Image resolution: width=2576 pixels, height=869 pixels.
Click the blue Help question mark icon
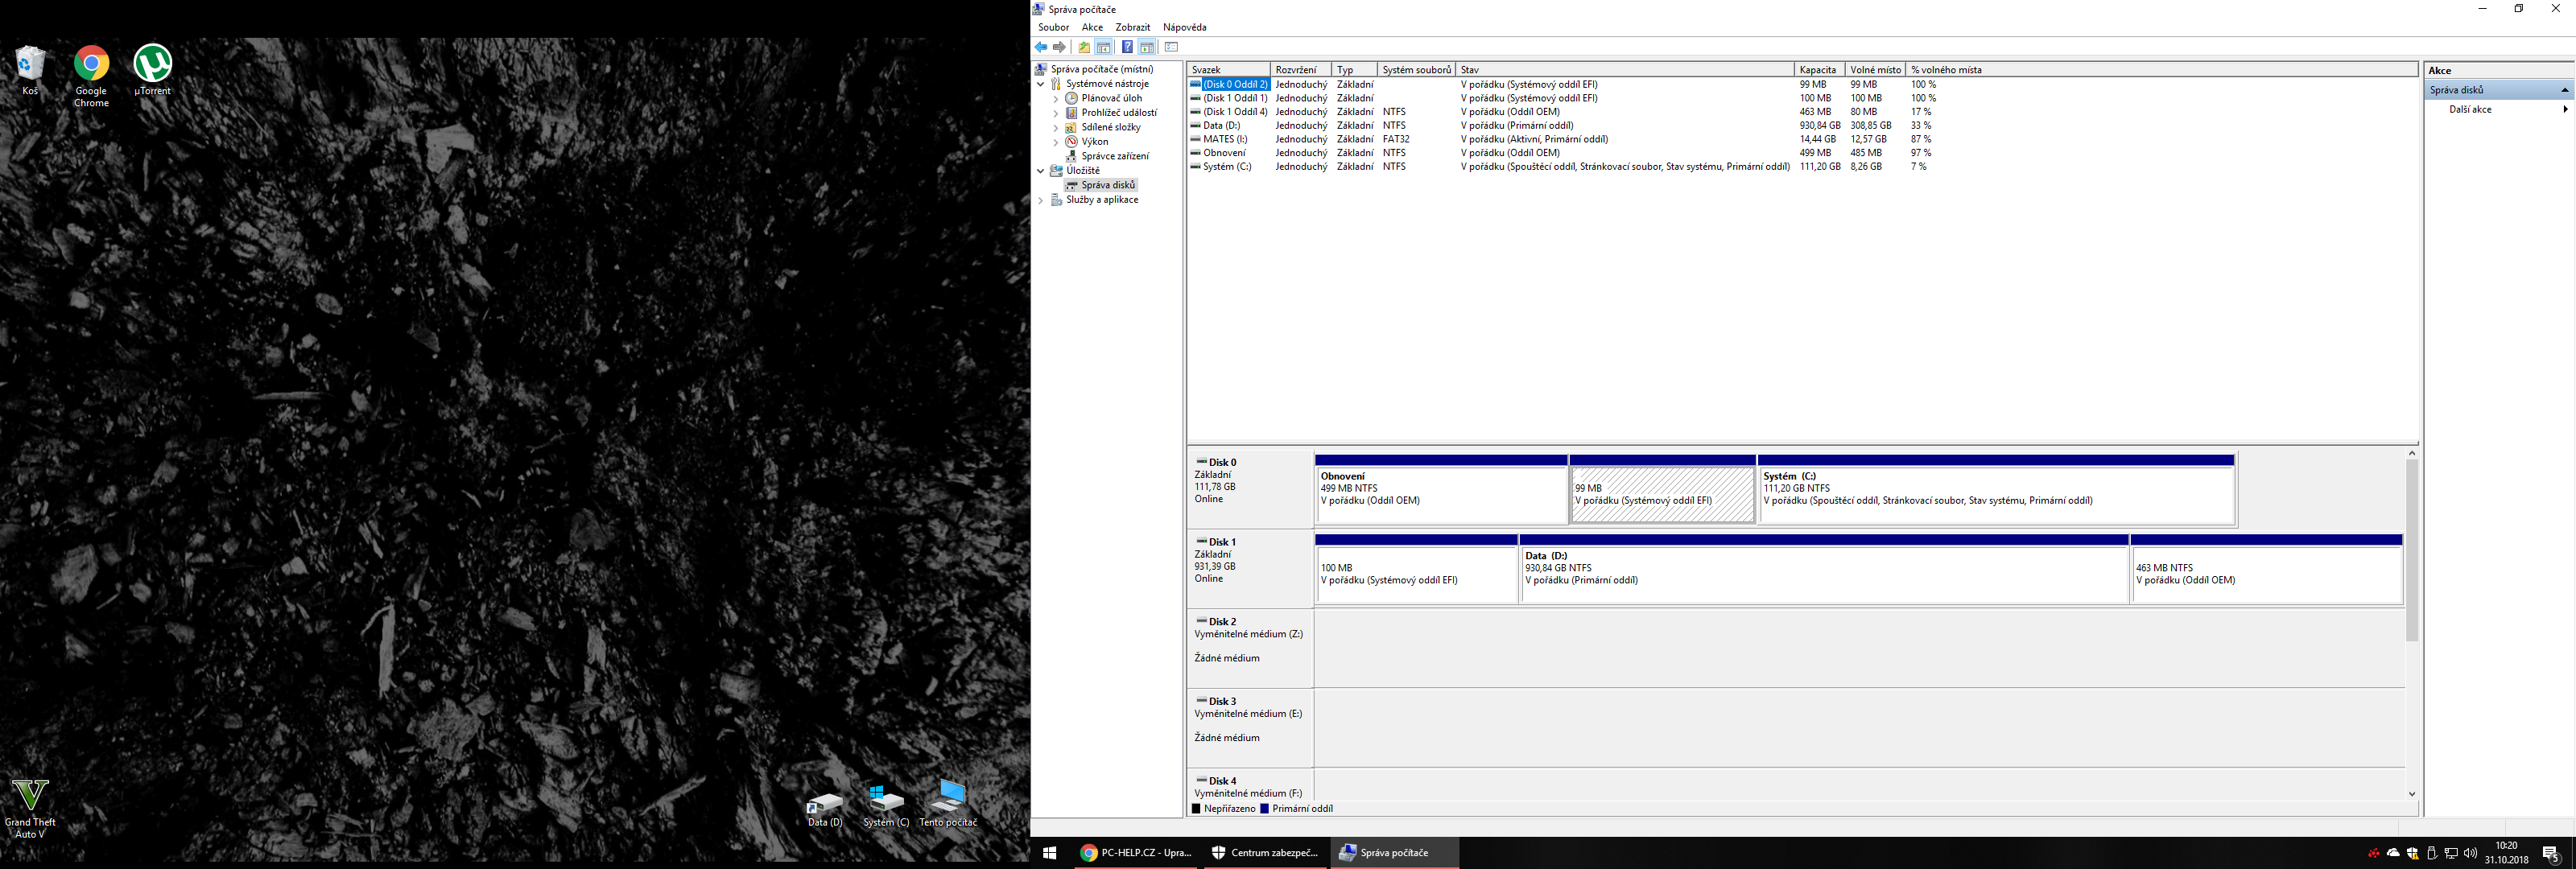1127,47
